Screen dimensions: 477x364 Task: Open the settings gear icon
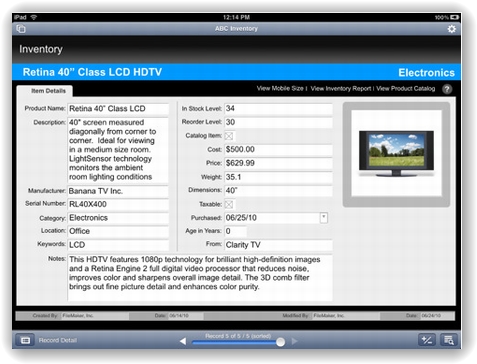coord(451,29)
